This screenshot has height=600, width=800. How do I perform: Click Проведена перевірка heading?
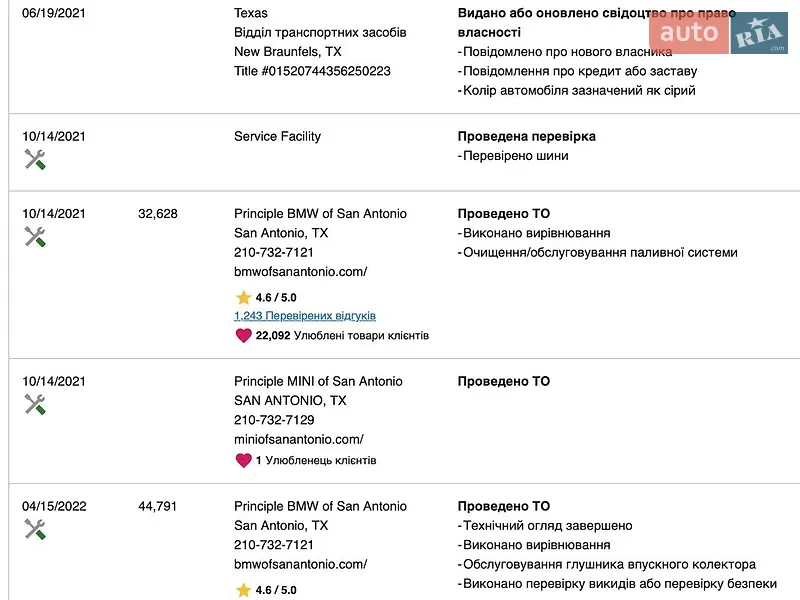[x=527, y=136]
